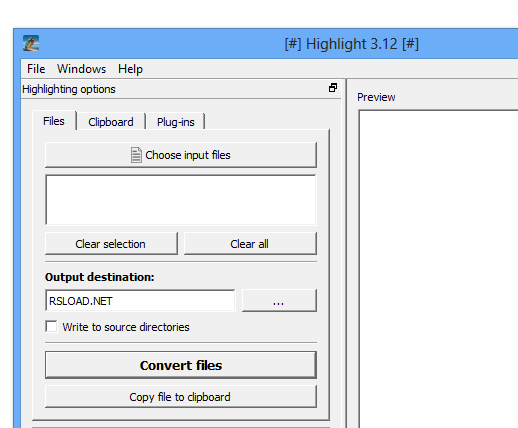Click the Highlight app icon in title bar
518x428 pixels.
coord(31,43)
